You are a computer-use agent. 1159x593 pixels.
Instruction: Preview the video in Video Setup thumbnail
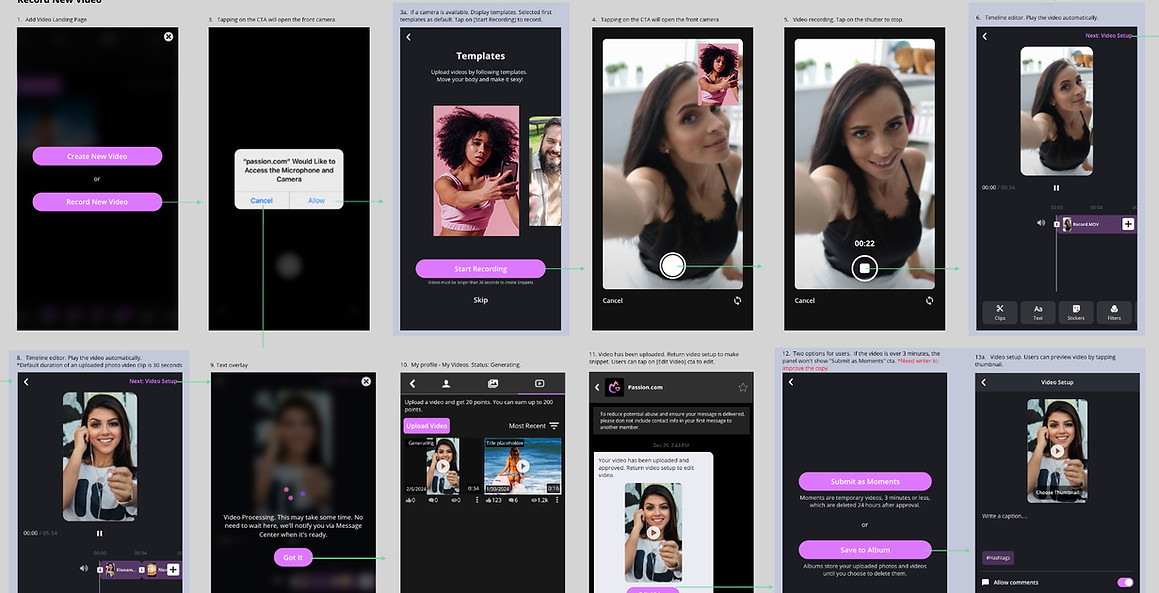point(1057,450)
